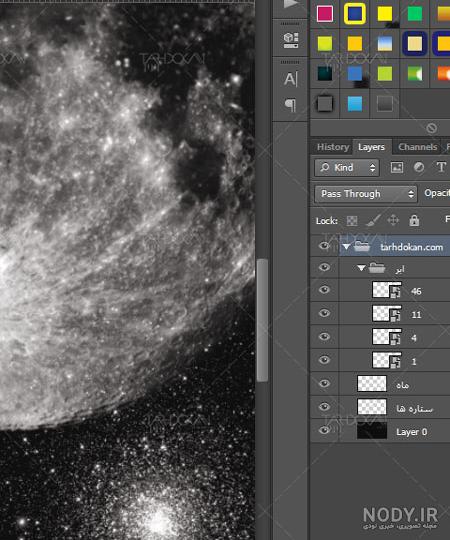The image size is (450, 540).
Task: Select the orange-yellow swatch in second row
Action: [x=355, y=44]
